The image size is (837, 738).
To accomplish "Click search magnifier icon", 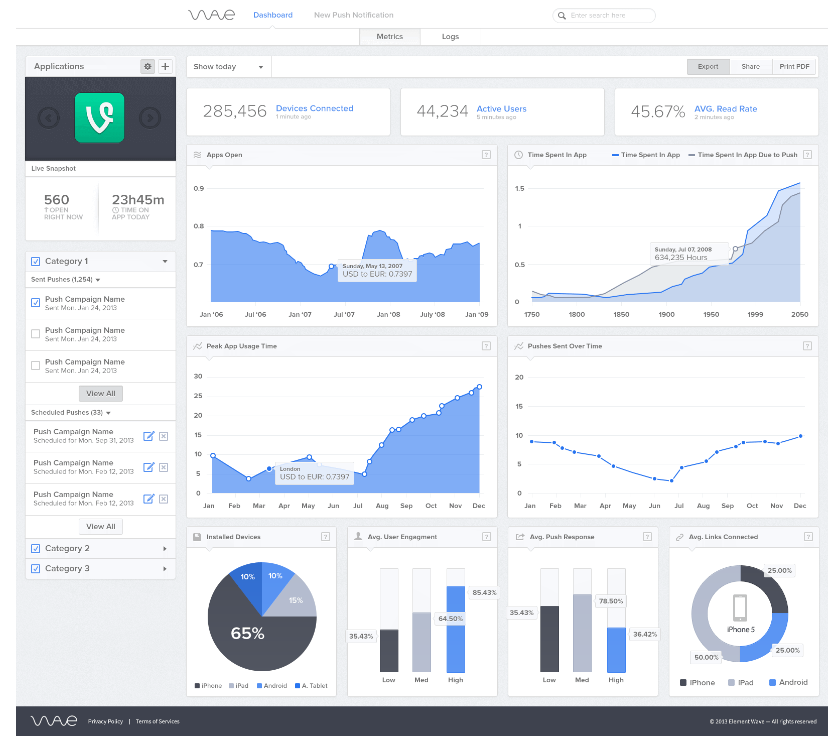I will pyautogui.click(x=562, y=15).
